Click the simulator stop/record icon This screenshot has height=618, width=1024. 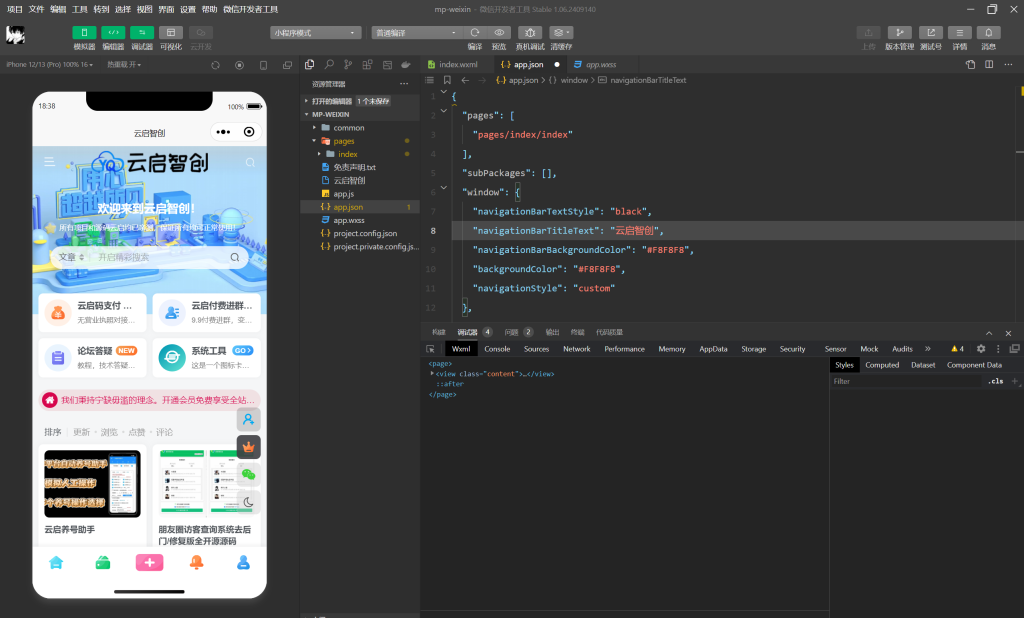[x=240, y=65]
